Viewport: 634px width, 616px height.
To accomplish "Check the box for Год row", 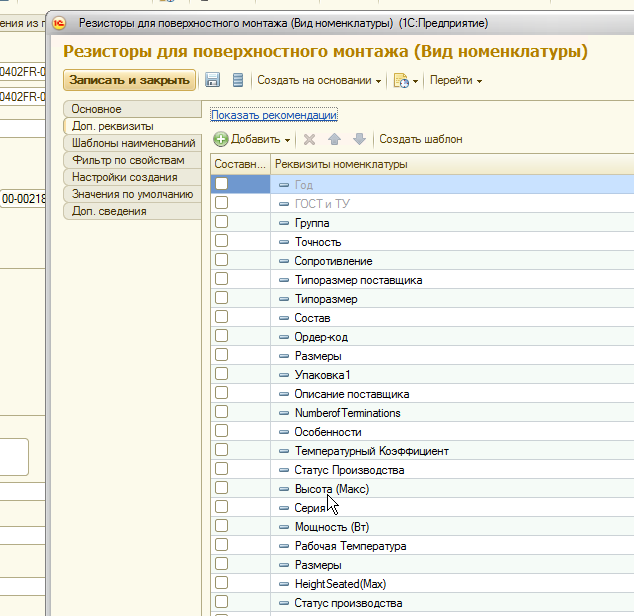I will pyautogui.click(x=222, y=184).
